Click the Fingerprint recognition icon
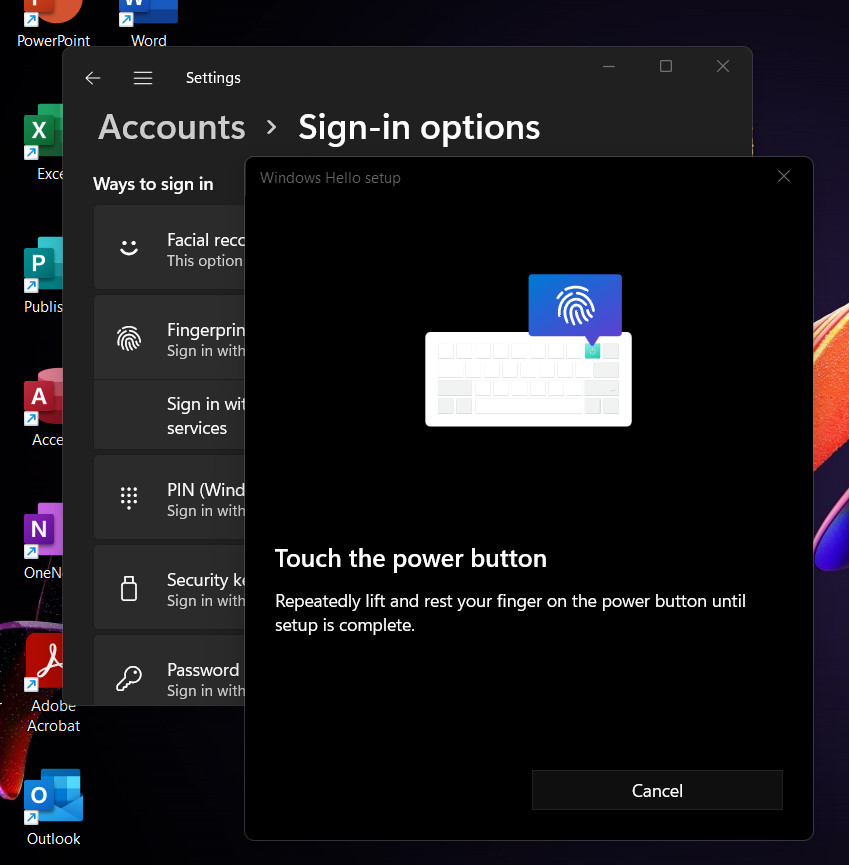 129,339
